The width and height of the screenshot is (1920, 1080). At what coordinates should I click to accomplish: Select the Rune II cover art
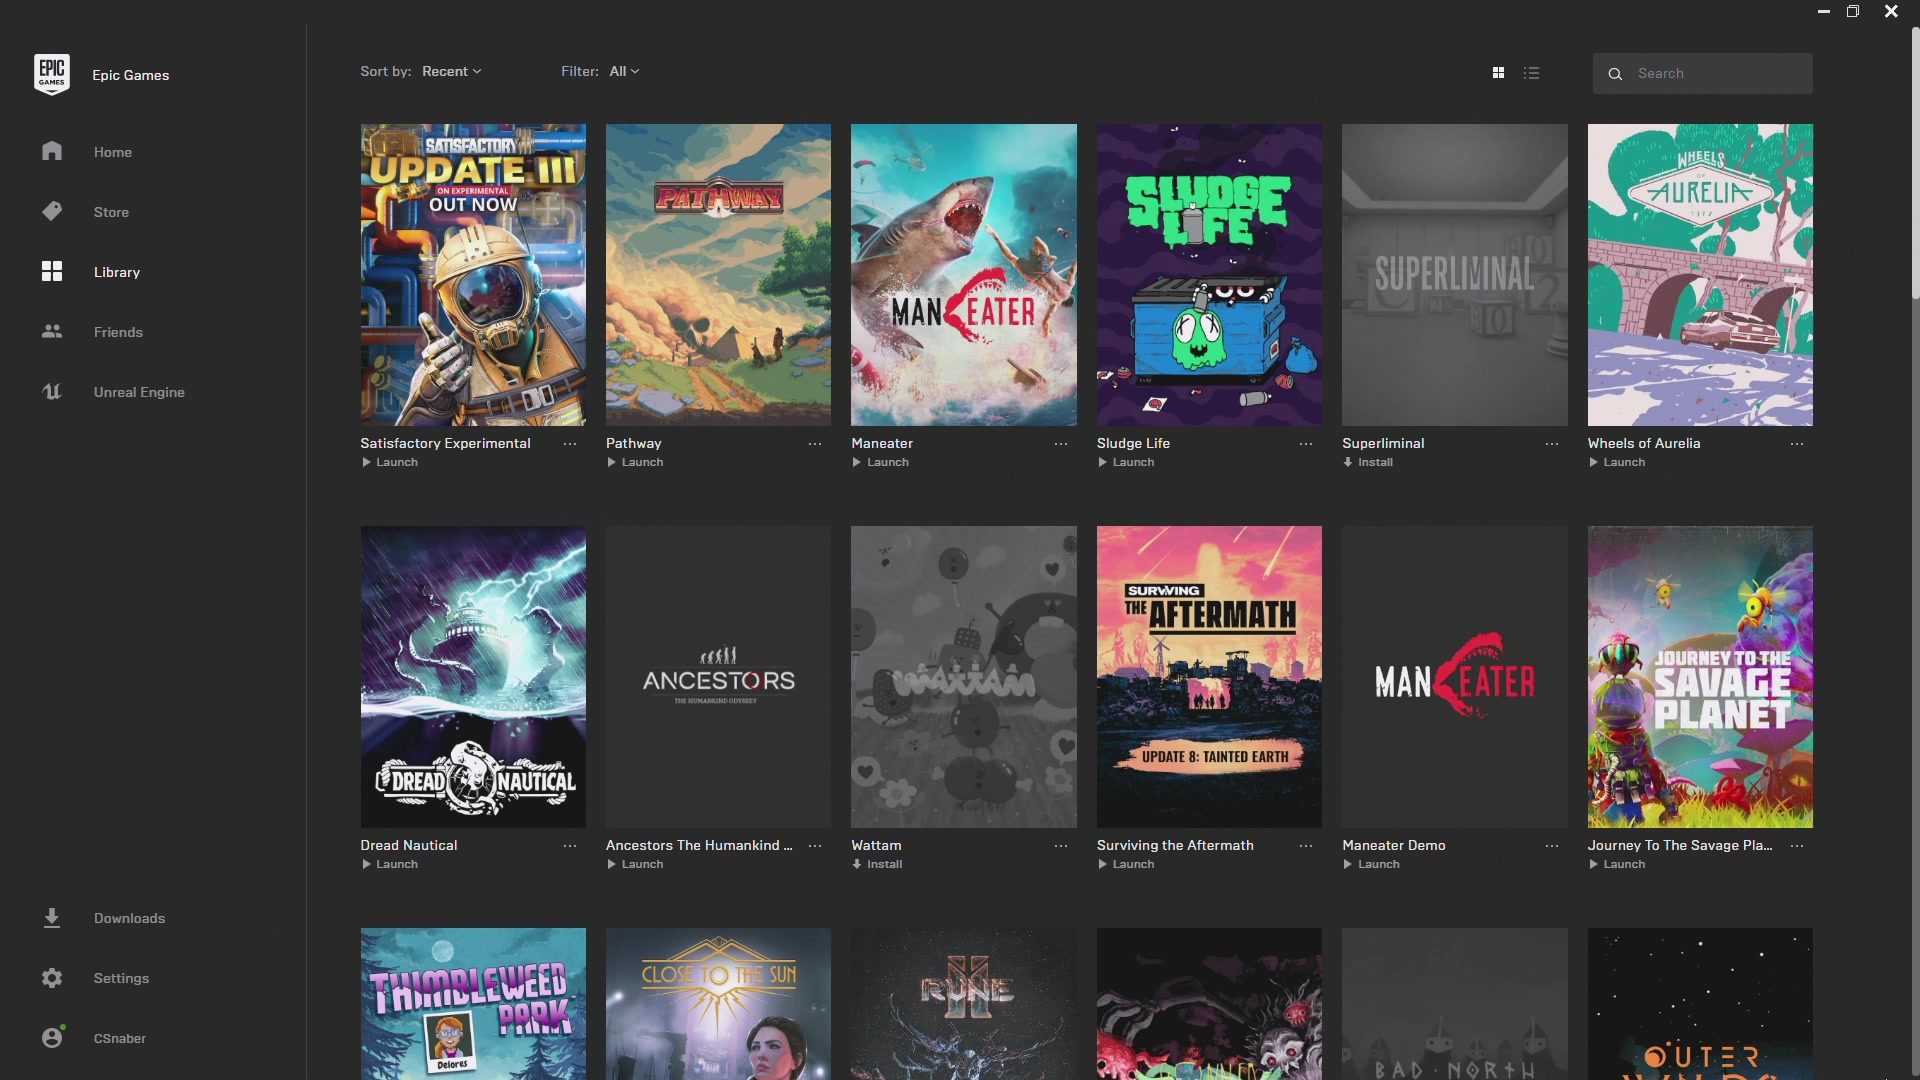(964, 1004)
